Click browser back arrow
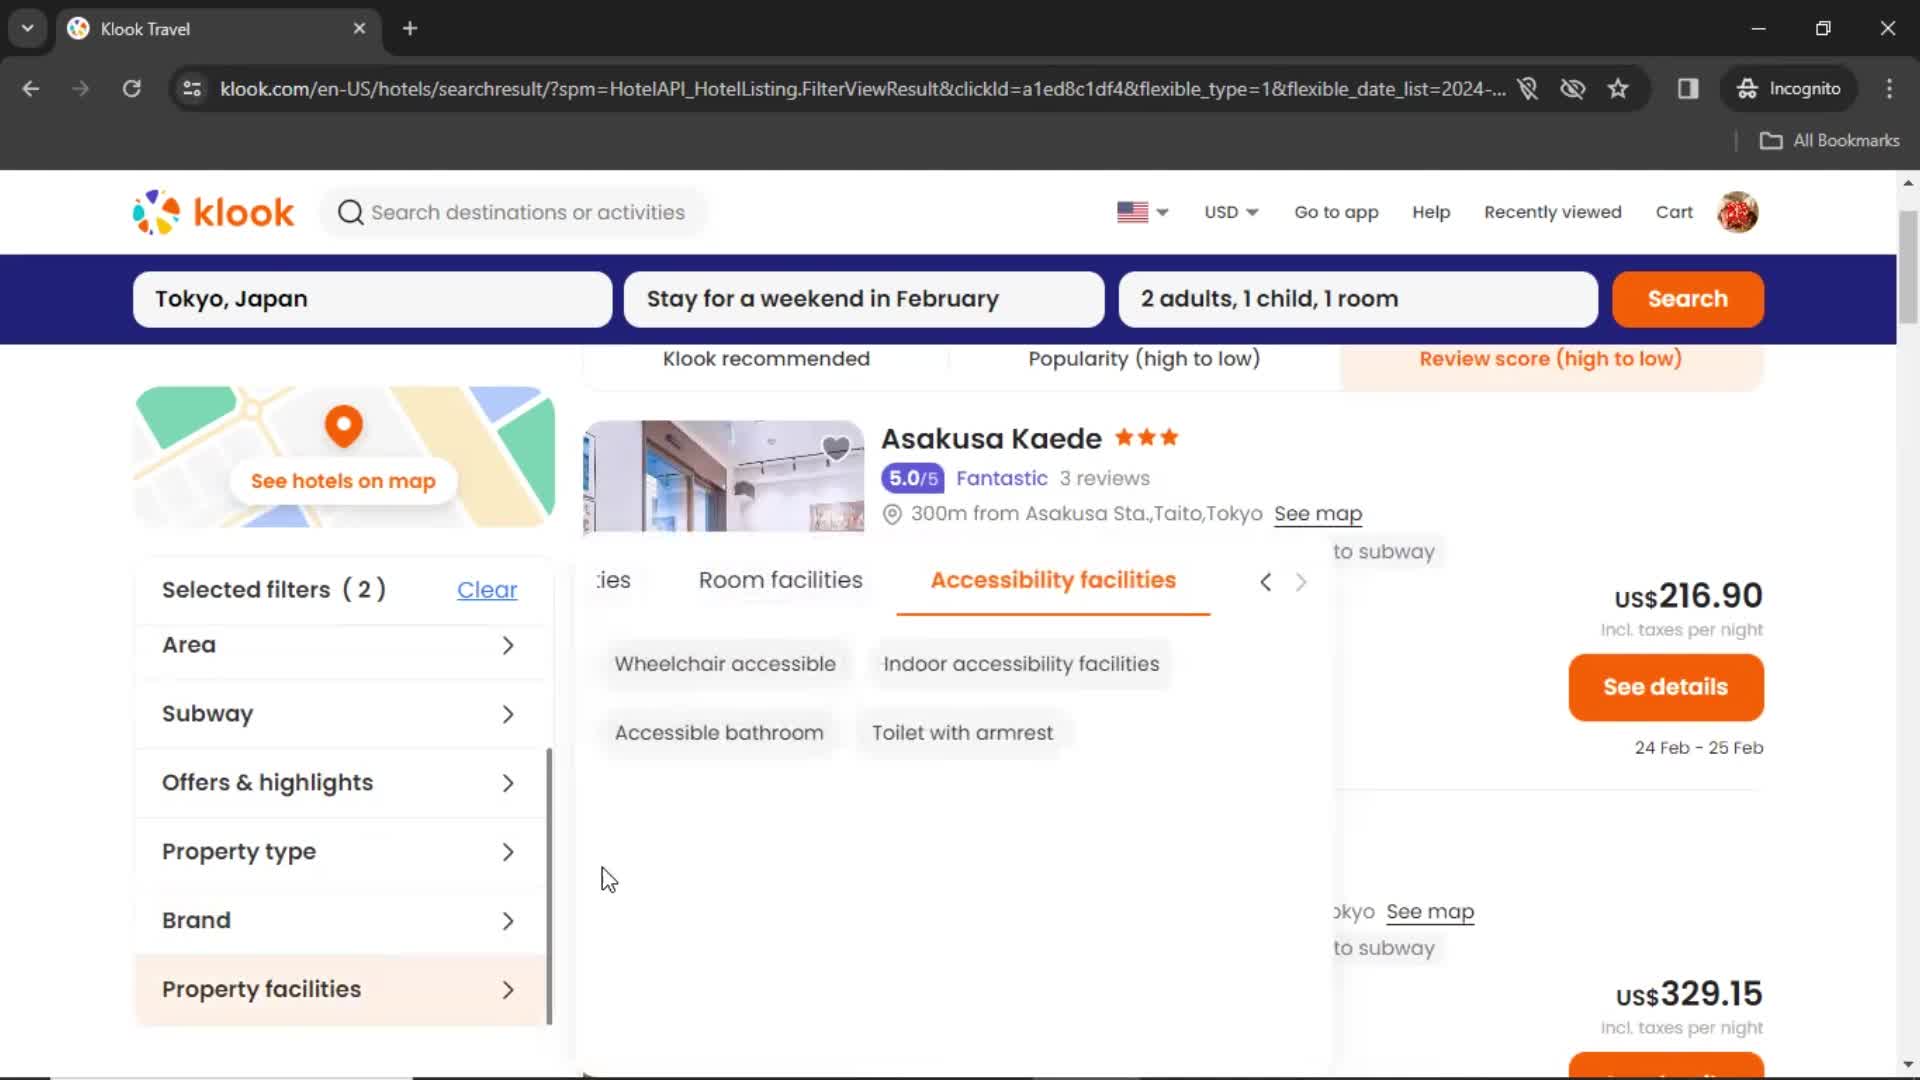This screenshot has width=1920, height=1080. pos(31,89)
